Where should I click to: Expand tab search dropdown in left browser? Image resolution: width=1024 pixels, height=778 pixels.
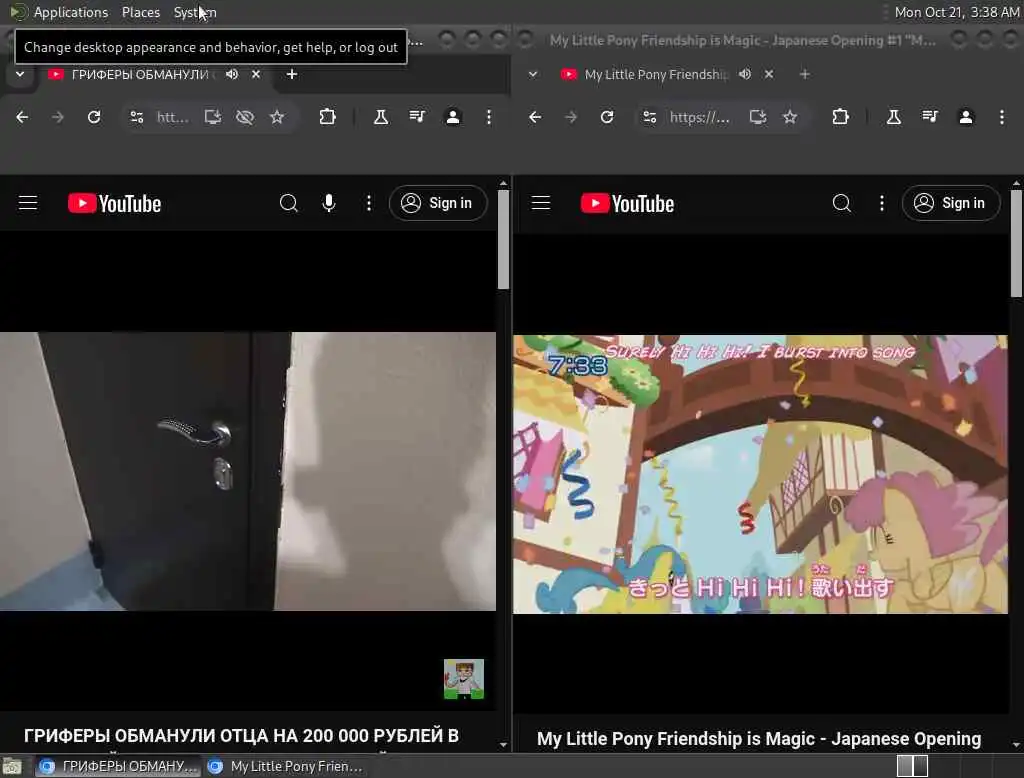tap(20, 74)
